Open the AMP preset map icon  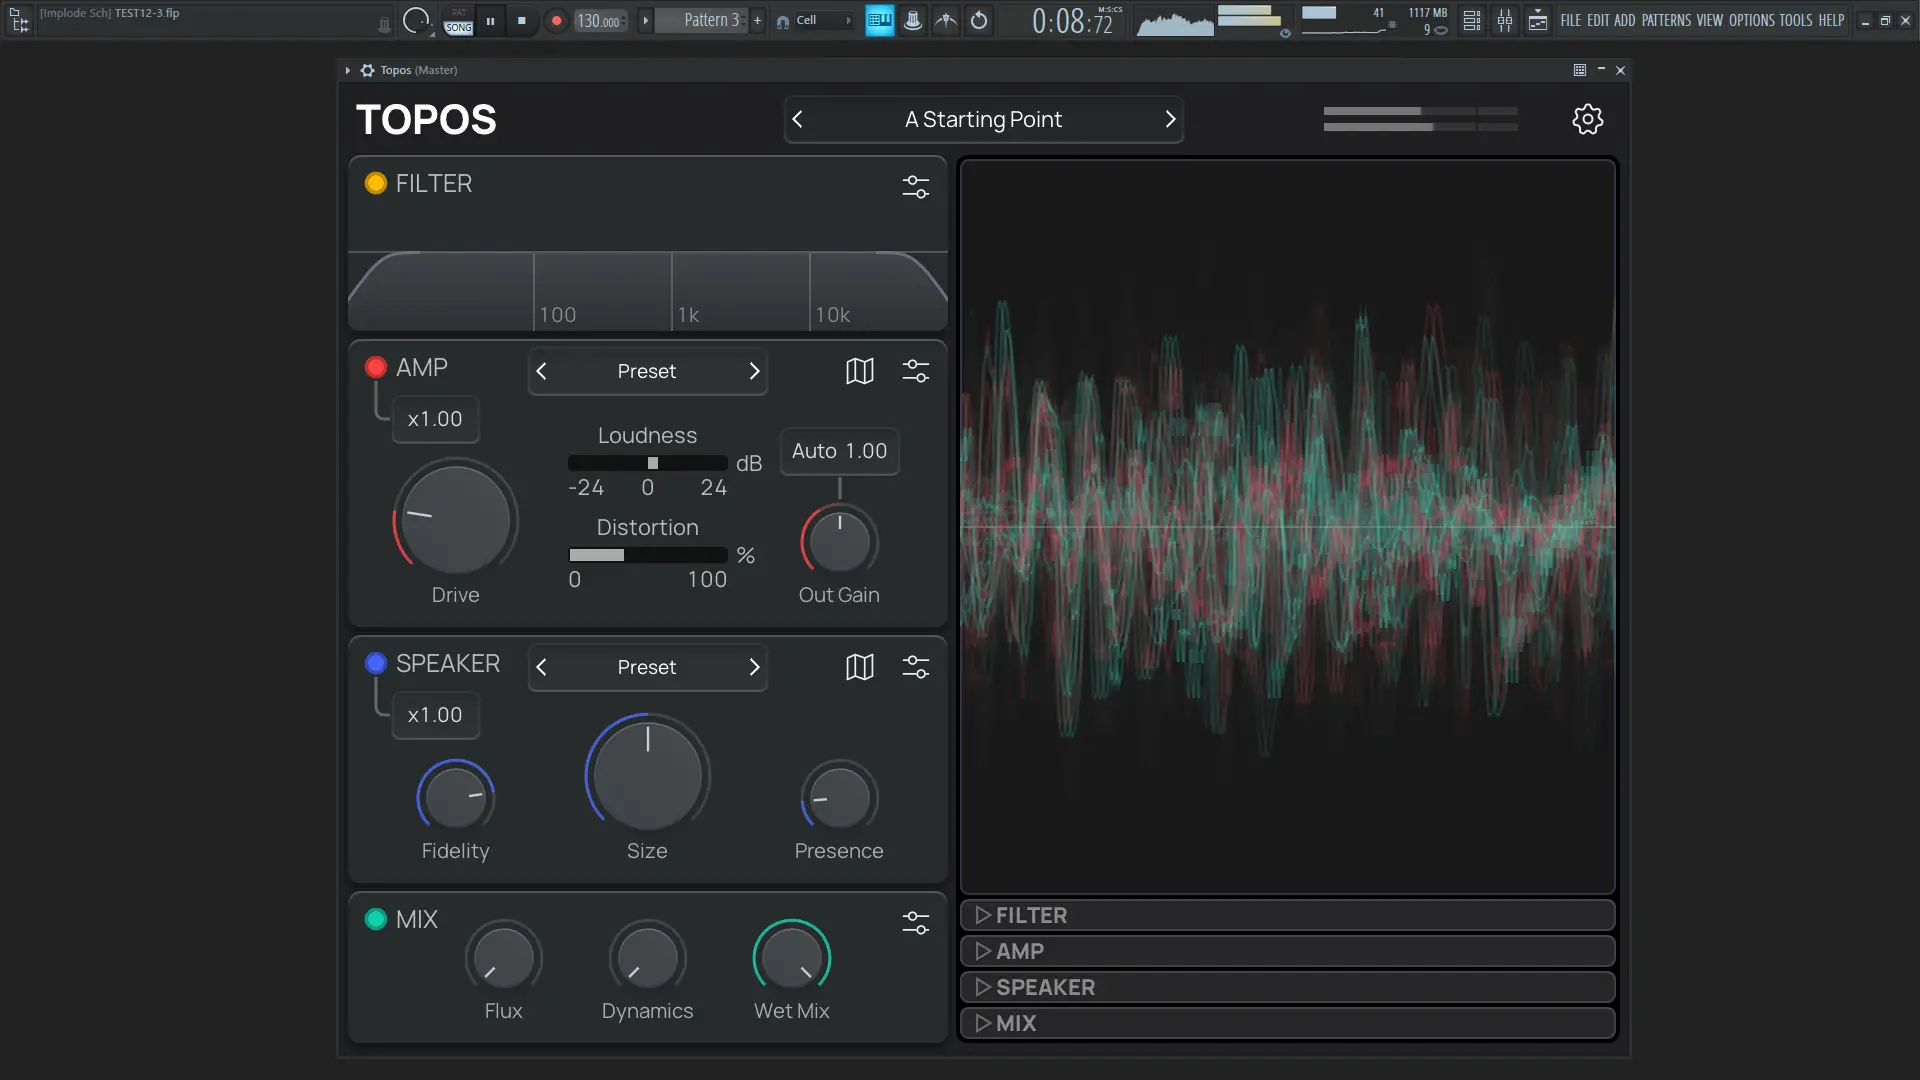click(859, 371)
